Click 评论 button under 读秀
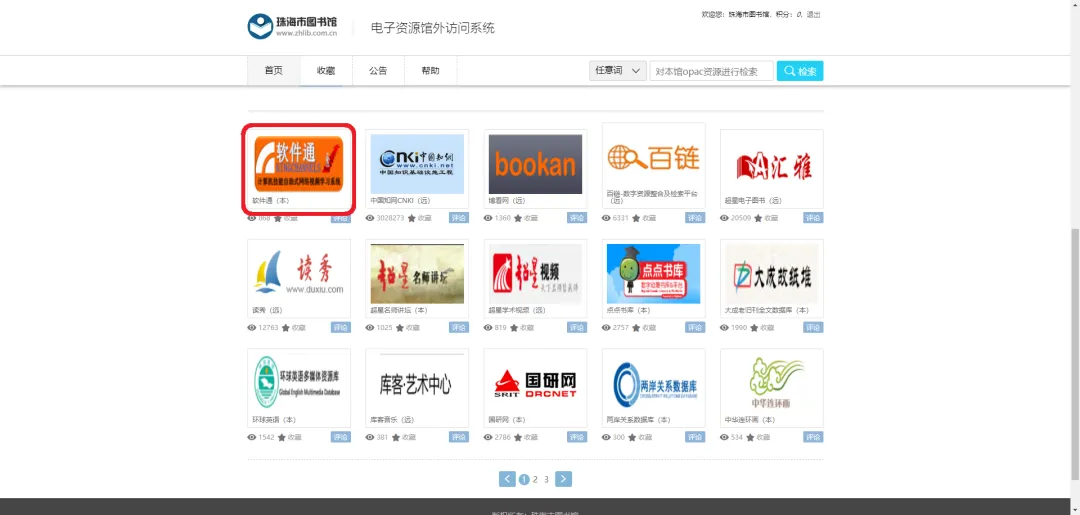The height and width of the screenshot is (515, 1080). point(340,328)
